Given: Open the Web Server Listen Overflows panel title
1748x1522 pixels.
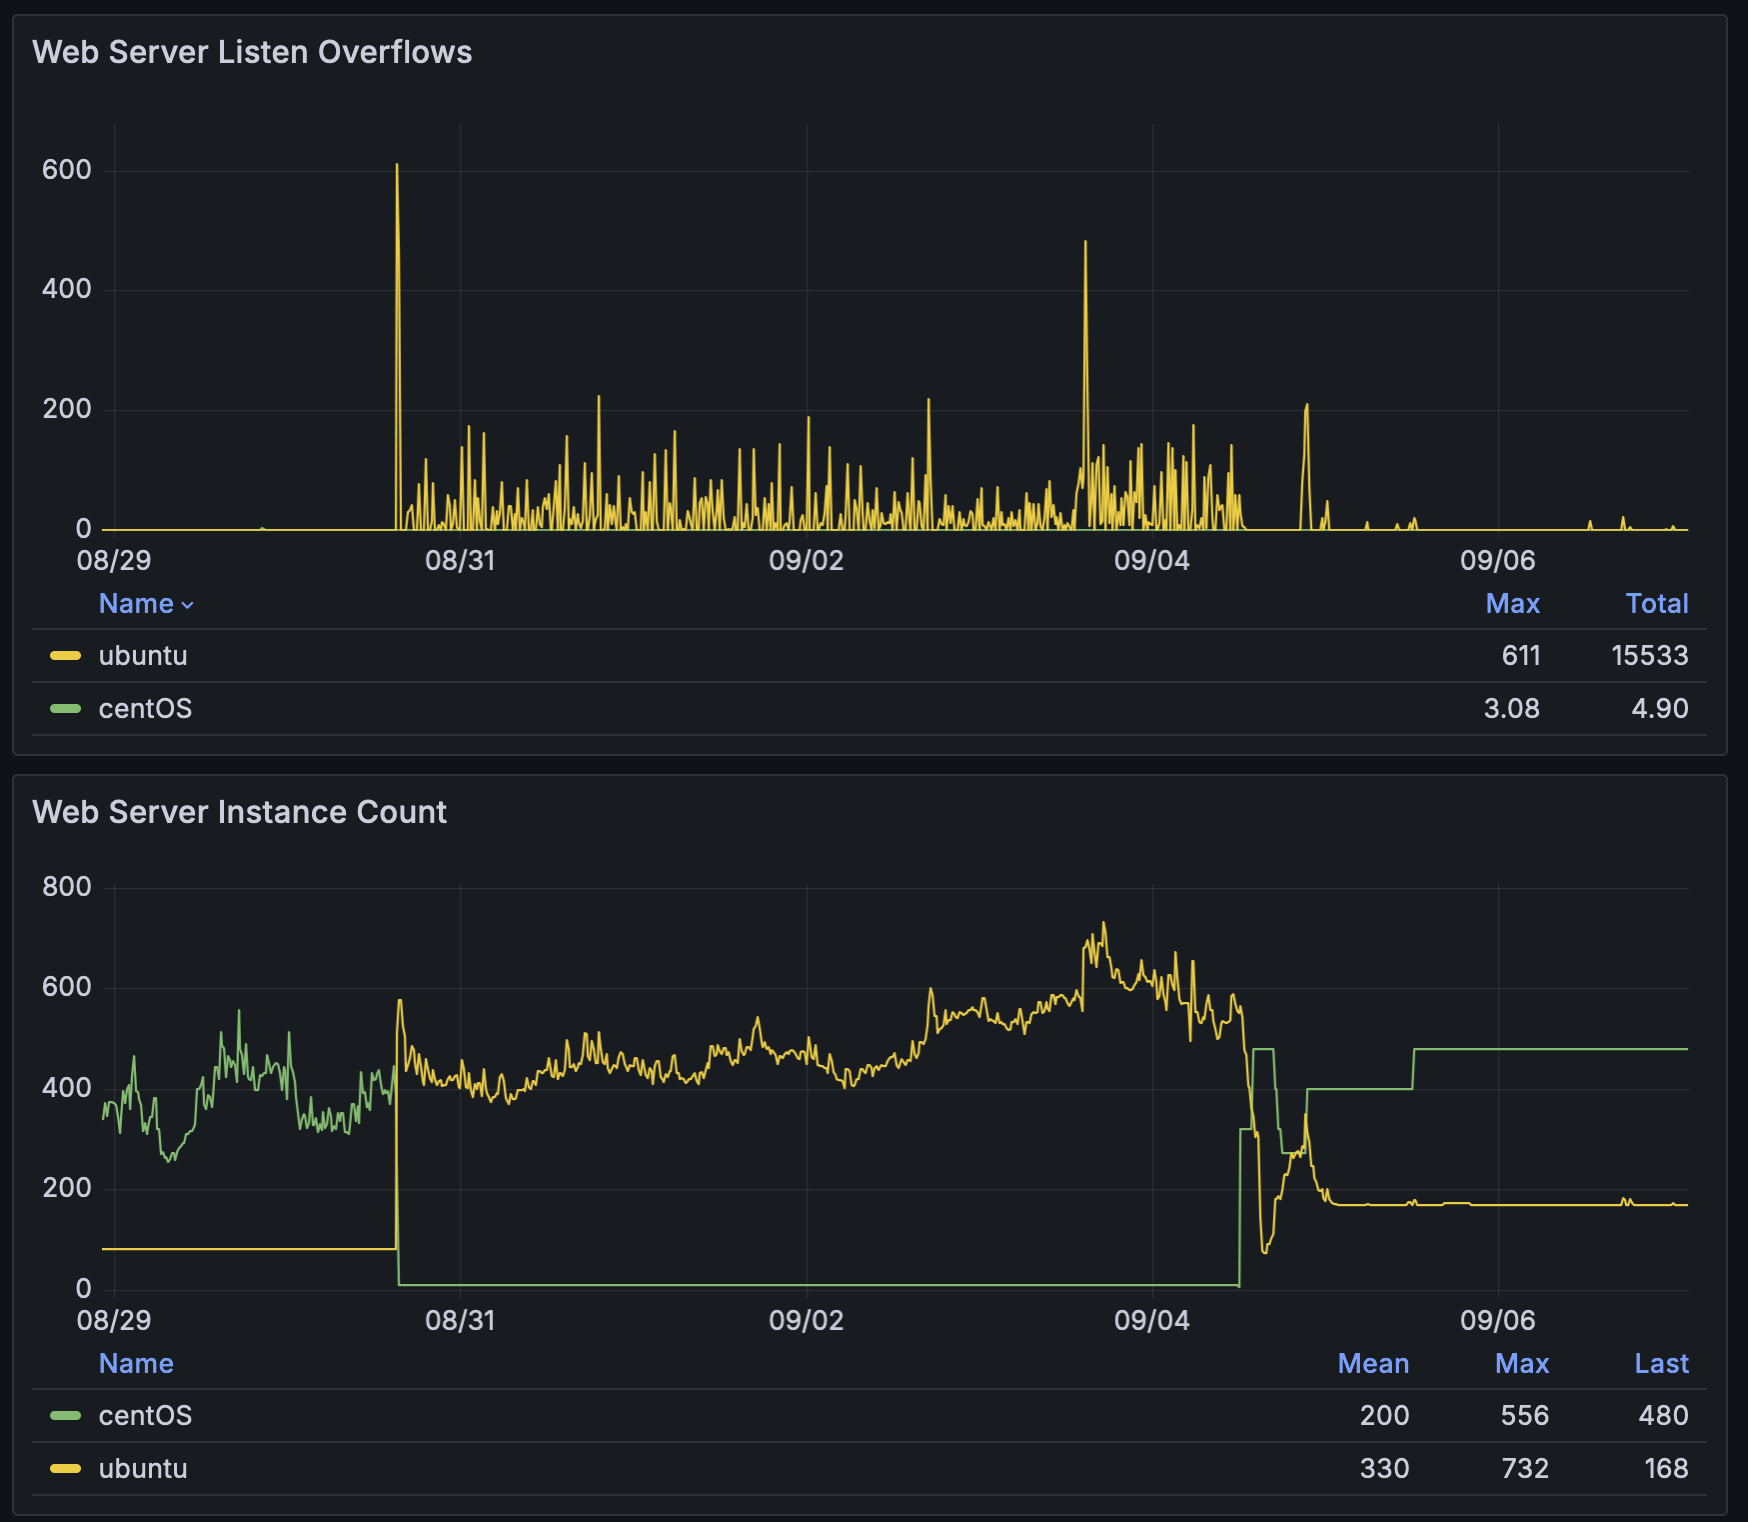Looking at the screenshot, I should pyautogui.click(x=252, y=52).
